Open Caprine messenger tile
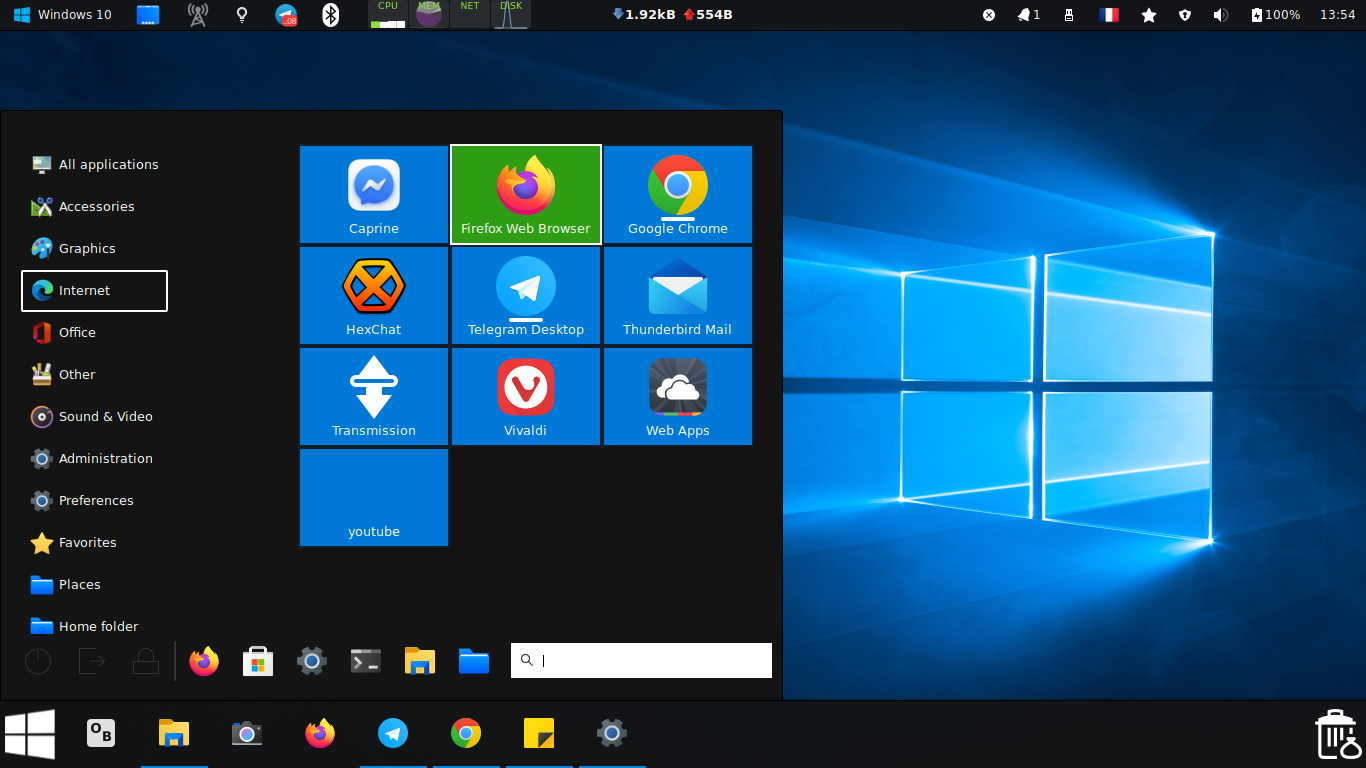 (x=374, y=194)
